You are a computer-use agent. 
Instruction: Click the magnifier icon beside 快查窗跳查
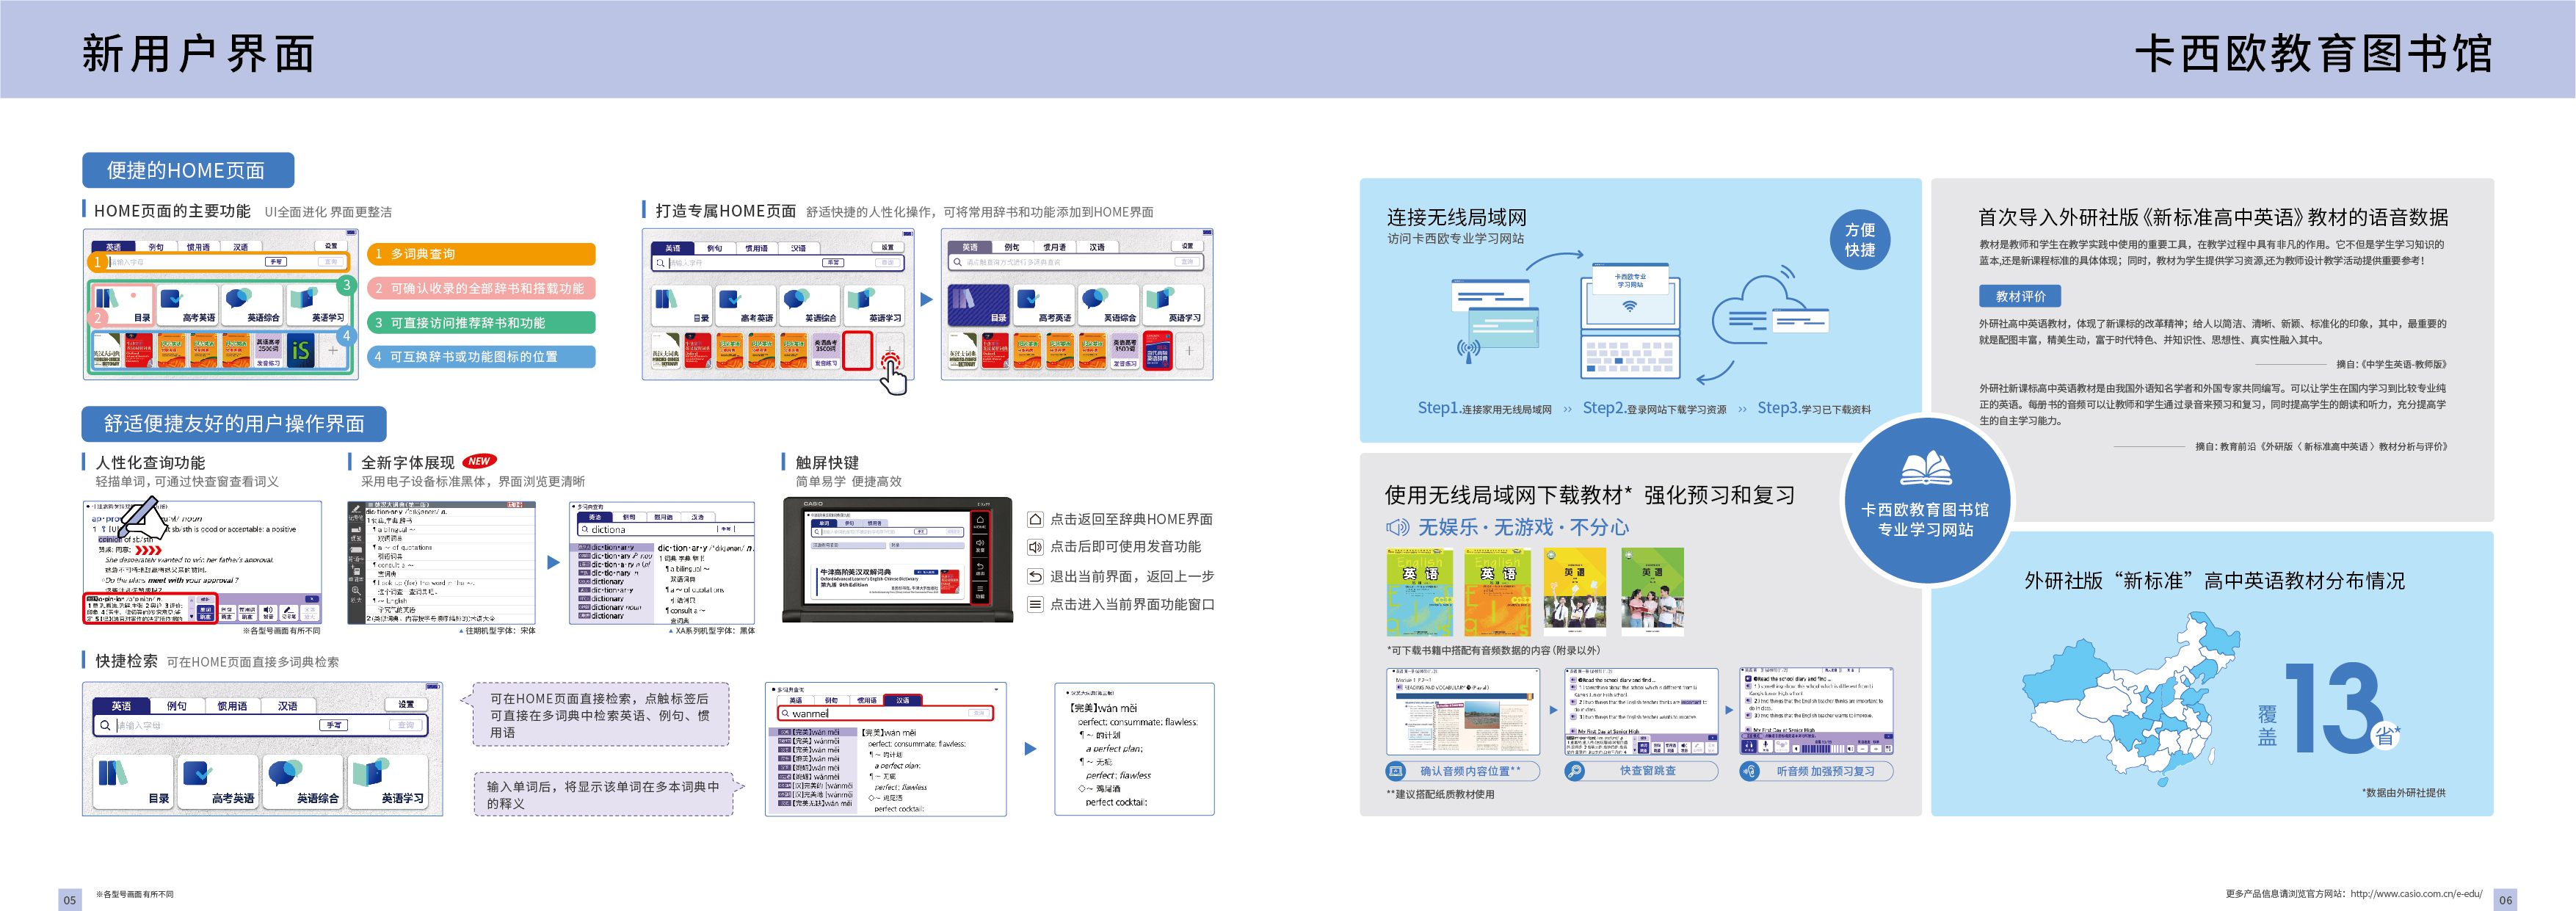pos(1574,771)
